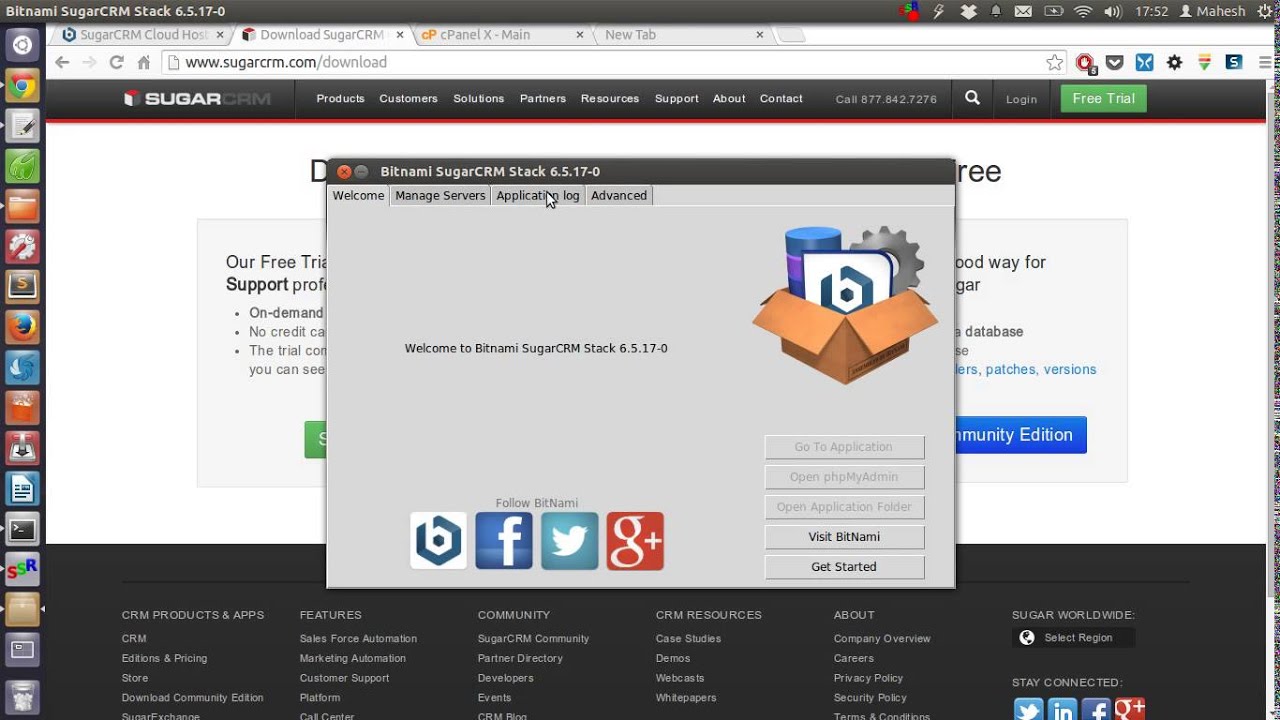Open the LibreOffice Writer launcher icon
Image resolution: width=1280 pixels, height=720 pixels.
(x=22, y=489)
